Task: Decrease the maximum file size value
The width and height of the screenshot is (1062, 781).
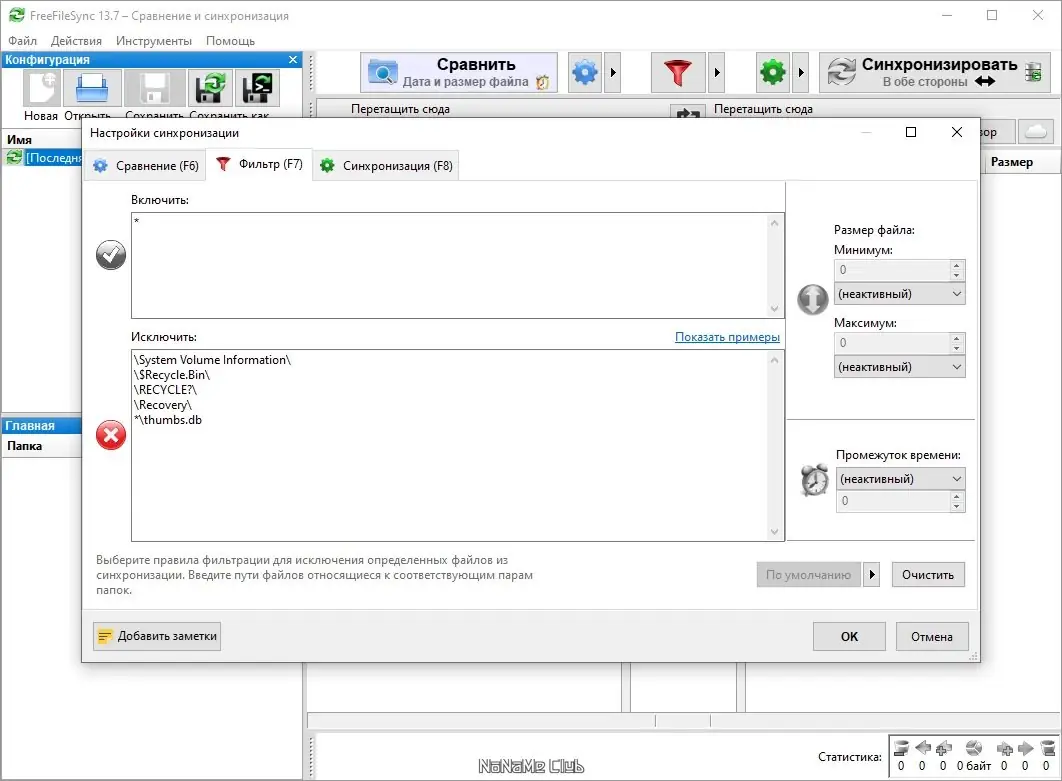Action: (x=956, y=348)
